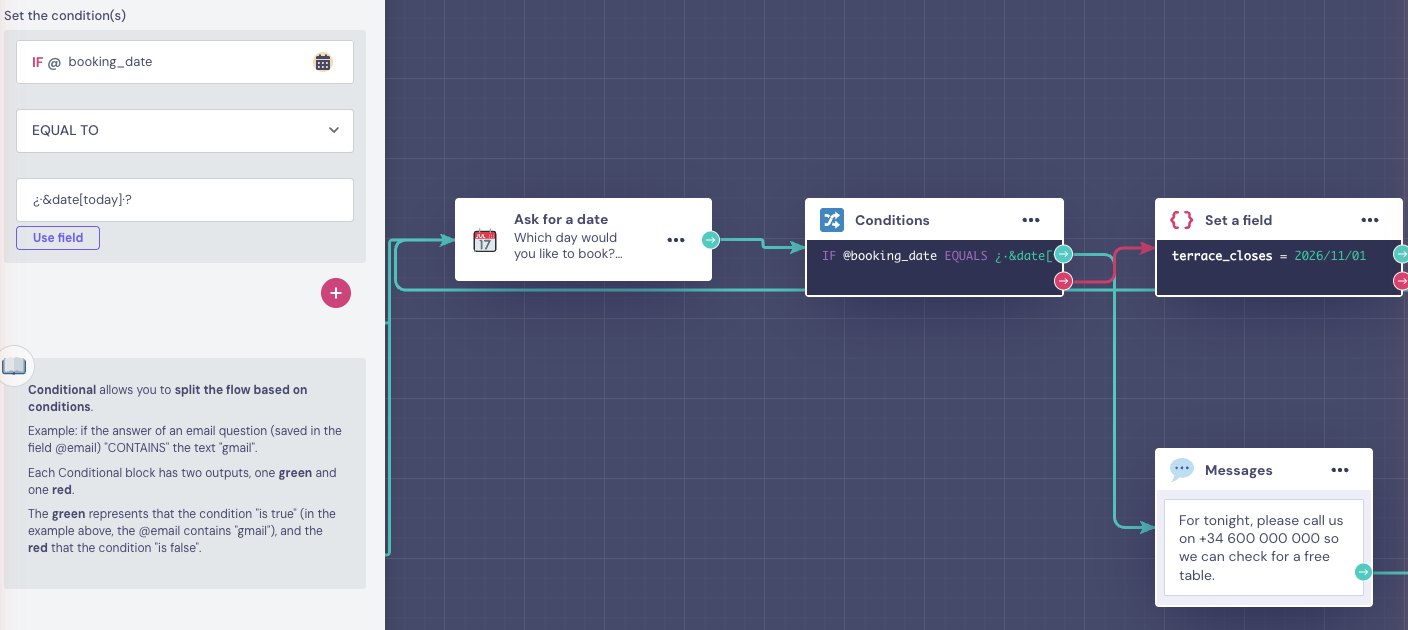Click the IF @booking_date EQUALS condition text
Viewport: 1408px width, 630px height.
936,256
